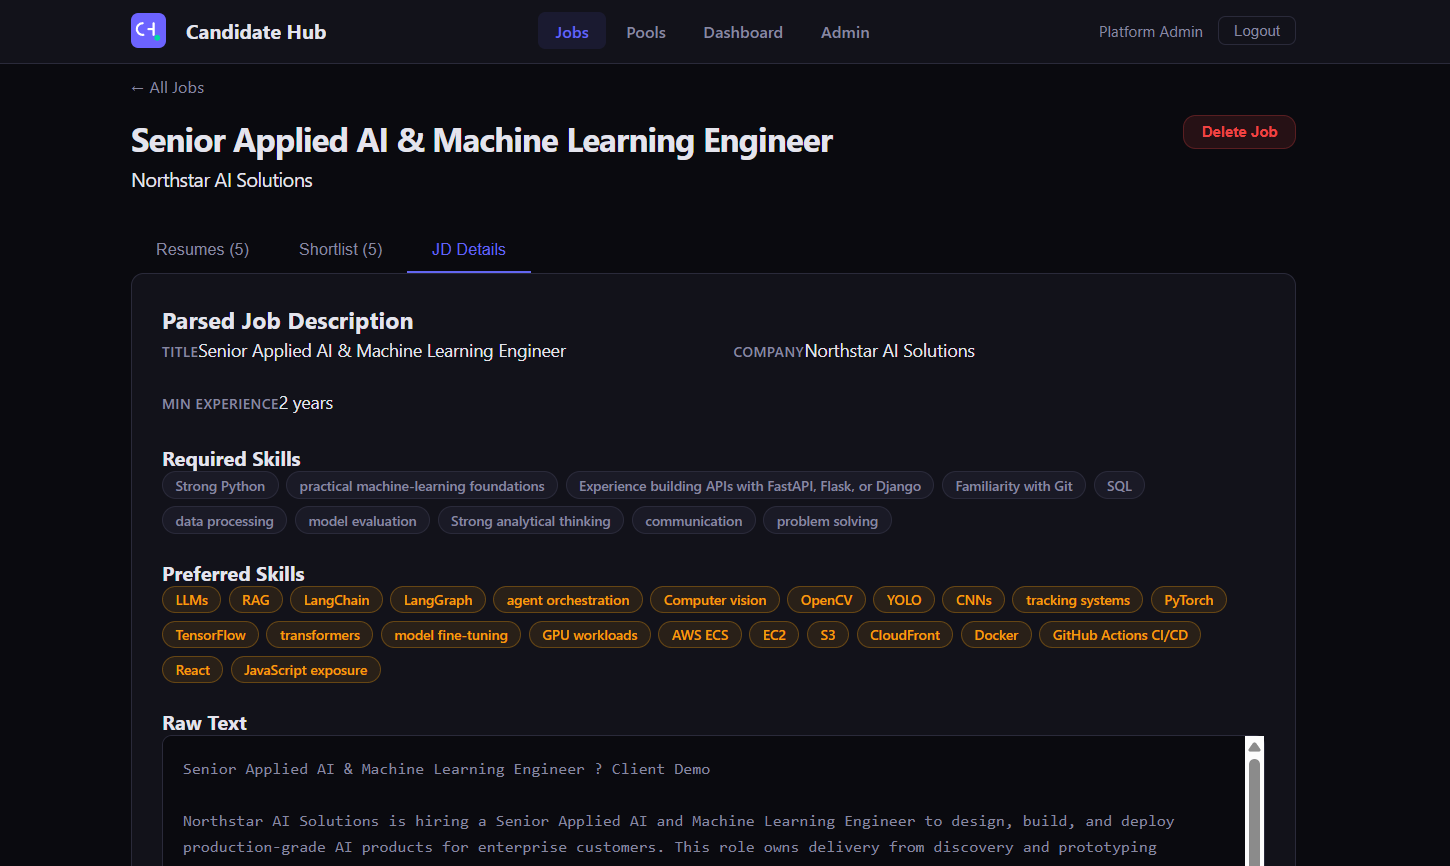Click the Docker skill chip
1450x866 pixels.
click(x=996, y=635)
